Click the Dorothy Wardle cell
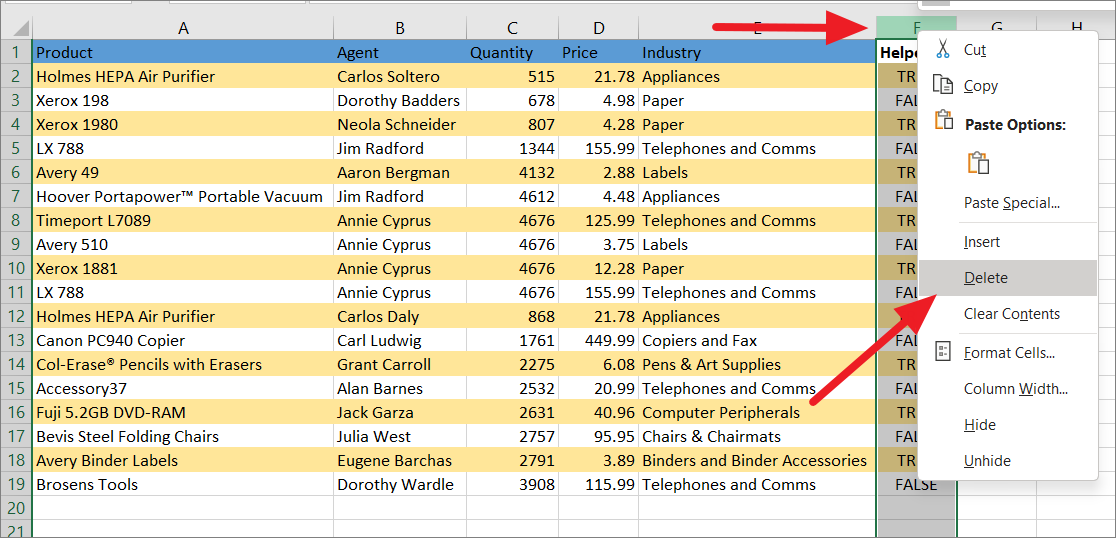1116x538 pixels. 400,485
